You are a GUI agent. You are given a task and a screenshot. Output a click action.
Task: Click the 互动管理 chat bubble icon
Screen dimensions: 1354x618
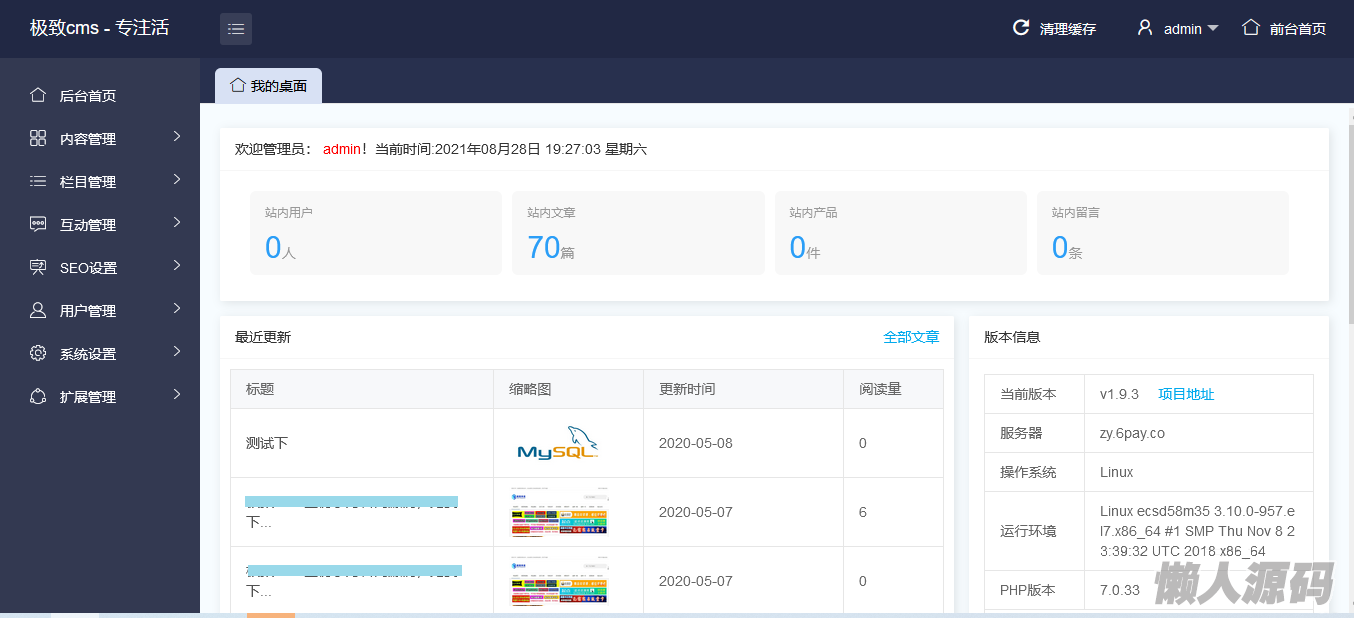click(x=38, y=225)
